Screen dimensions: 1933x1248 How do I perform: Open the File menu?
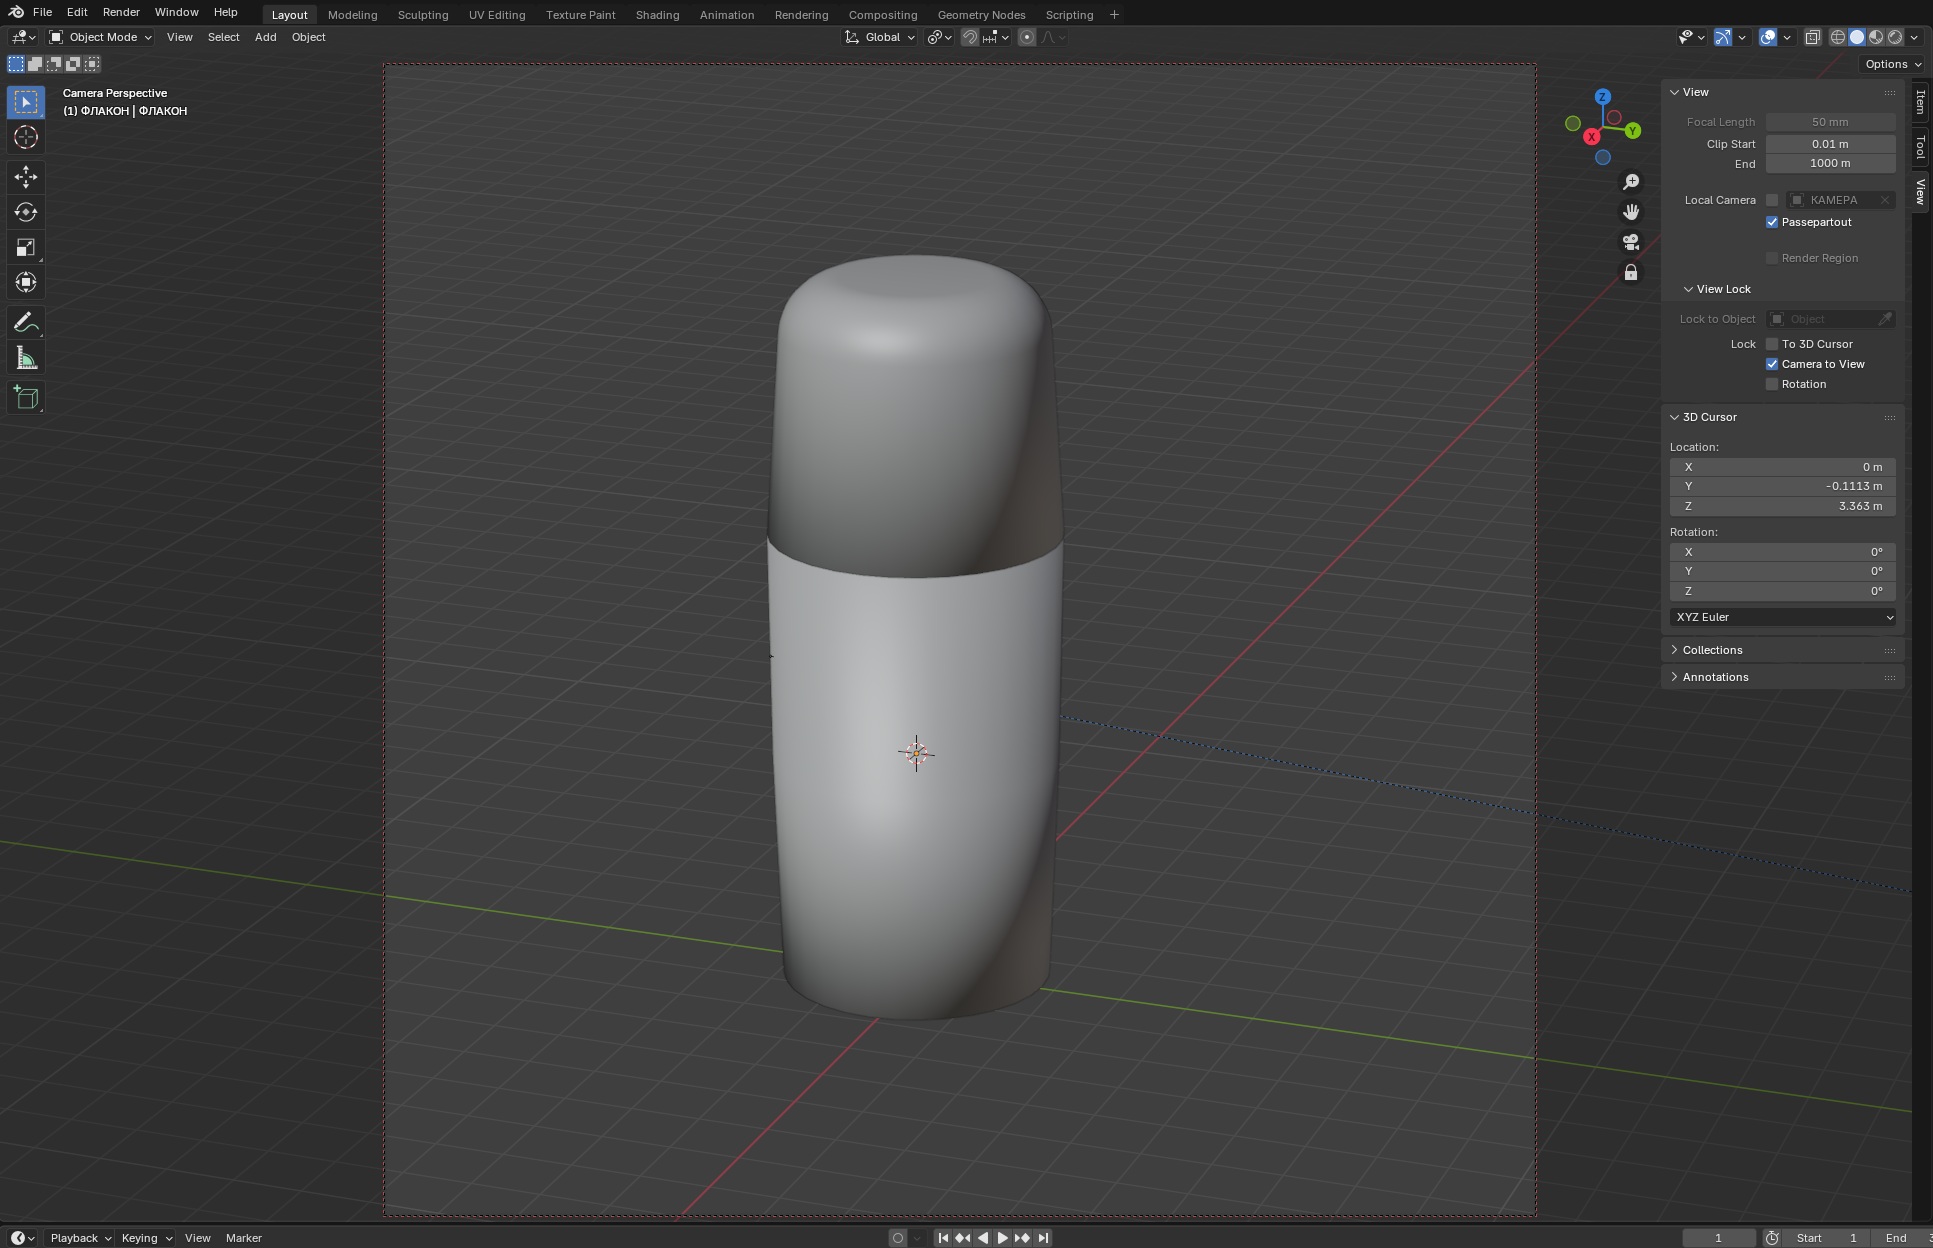(42, 12)
